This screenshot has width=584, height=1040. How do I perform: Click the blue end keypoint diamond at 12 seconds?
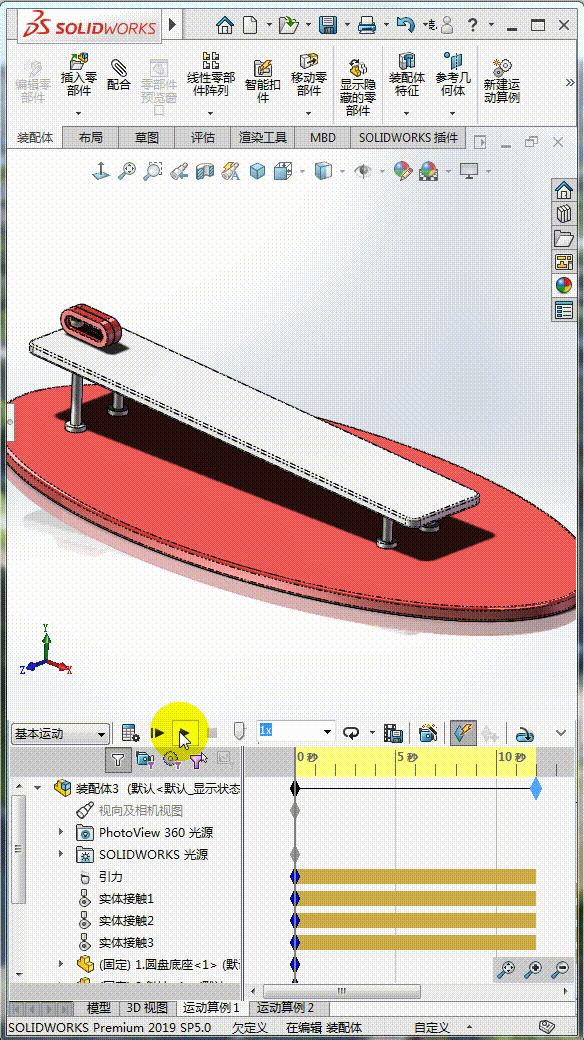(536, 789)
